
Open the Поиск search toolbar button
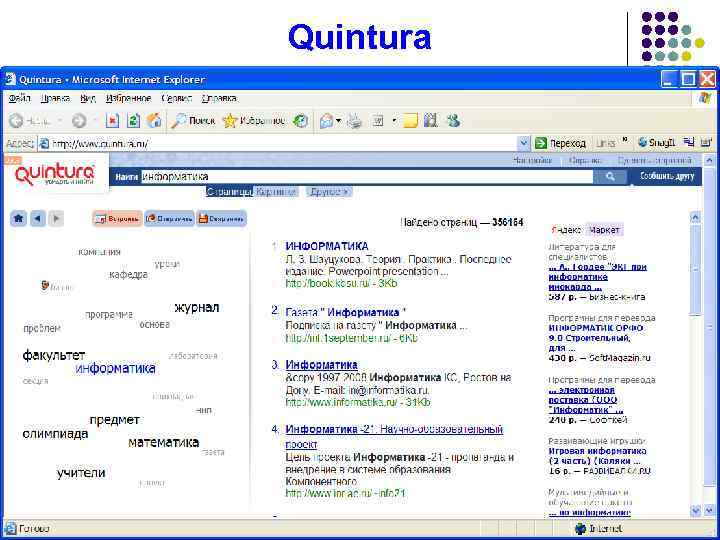point(193,121)
